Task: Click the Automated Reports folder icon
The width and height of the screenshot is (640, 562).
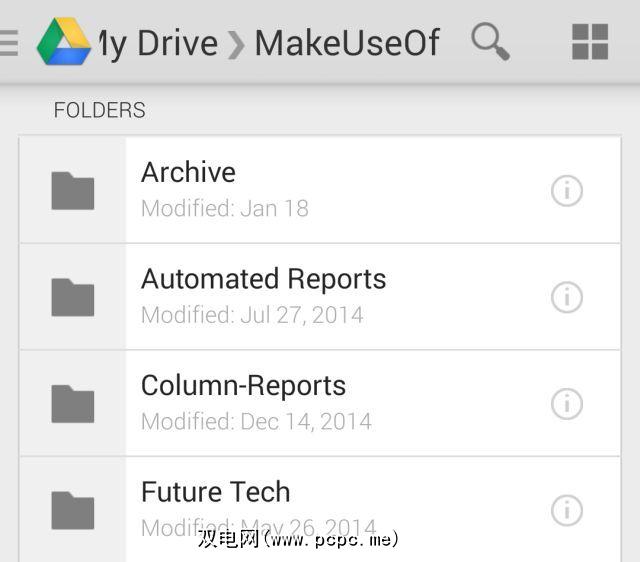Action: click(73, 297)
